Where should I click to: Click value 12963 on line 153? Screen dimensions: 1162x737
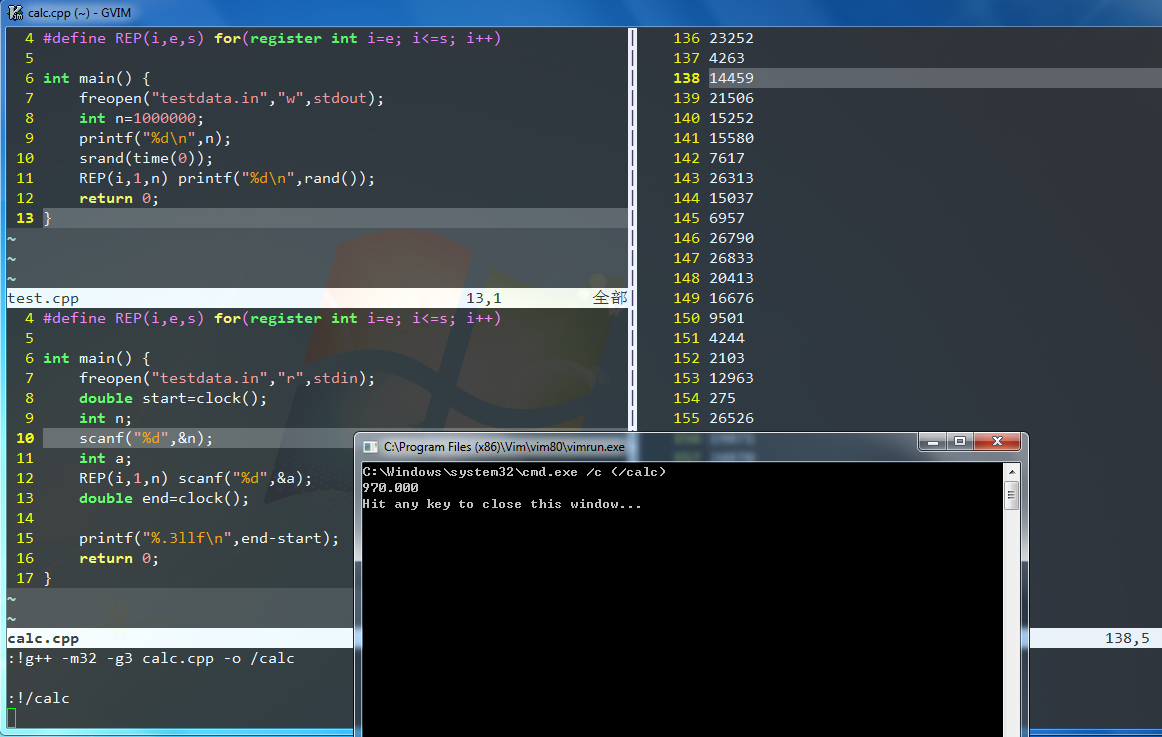731,378
